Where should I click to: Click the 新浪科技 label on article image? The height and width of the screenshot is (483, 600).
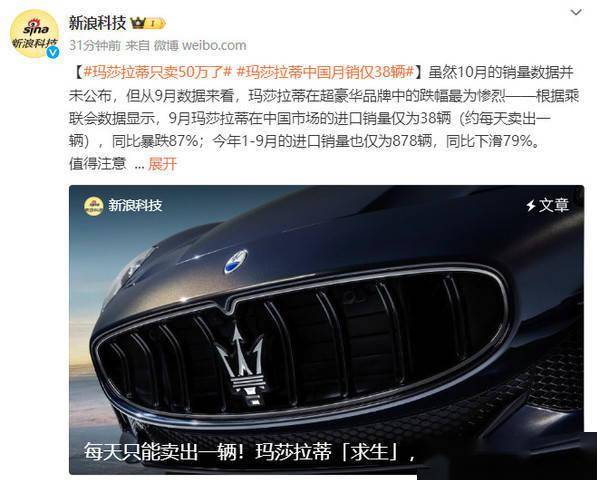click(135, 206)
